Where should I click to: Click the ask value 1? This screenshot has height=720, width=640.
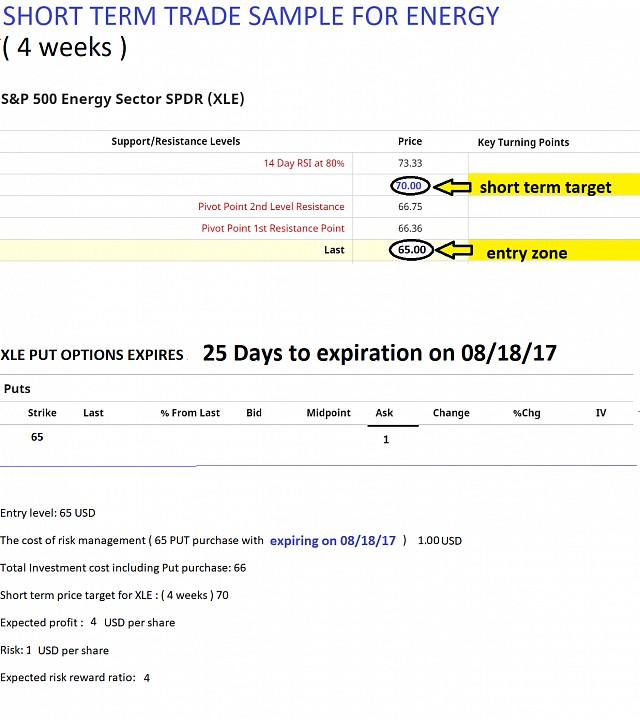(386, 439)
